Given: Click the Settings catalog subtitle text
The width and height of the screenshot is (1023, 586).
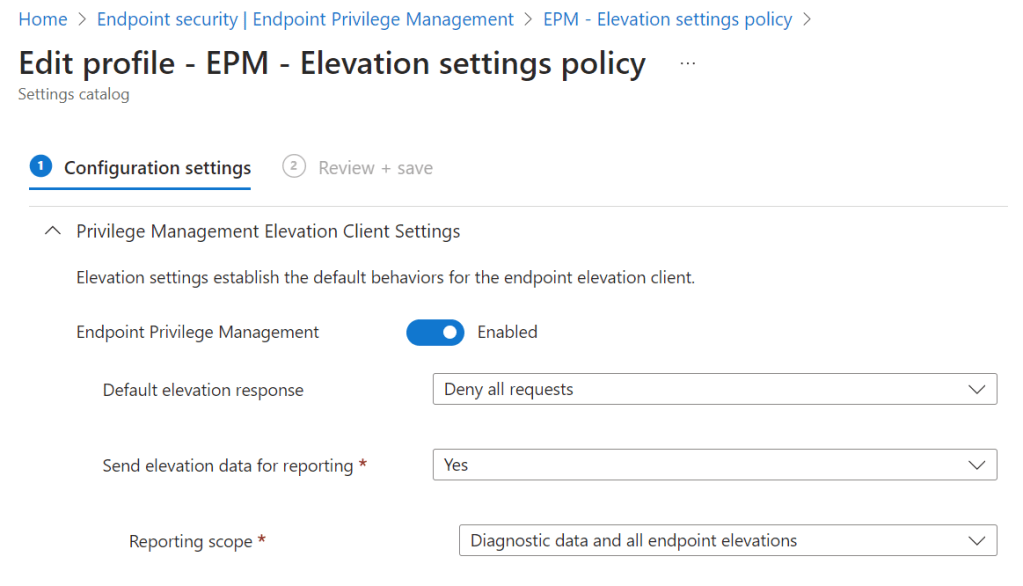Looking at the screenshot, I should pos(74,95).
